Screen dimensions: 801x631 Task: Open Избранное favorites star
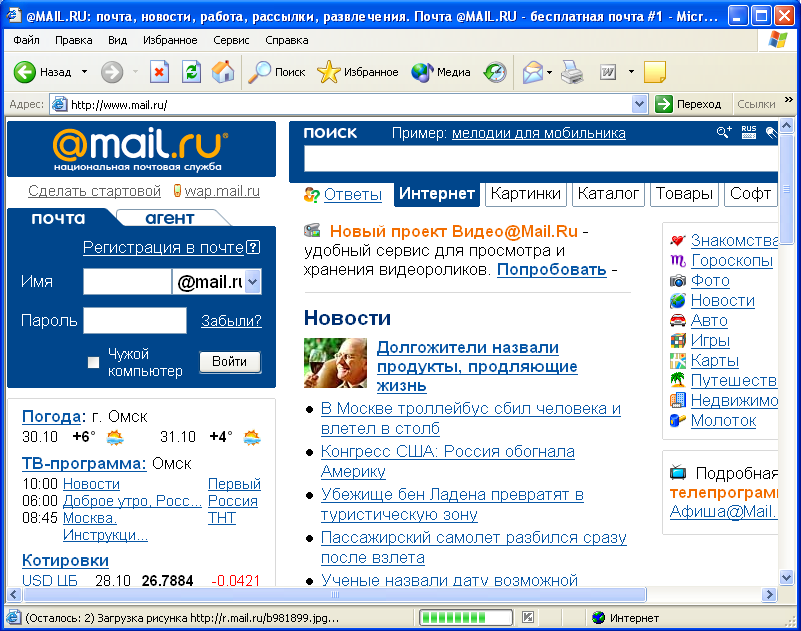pos(358,72)
